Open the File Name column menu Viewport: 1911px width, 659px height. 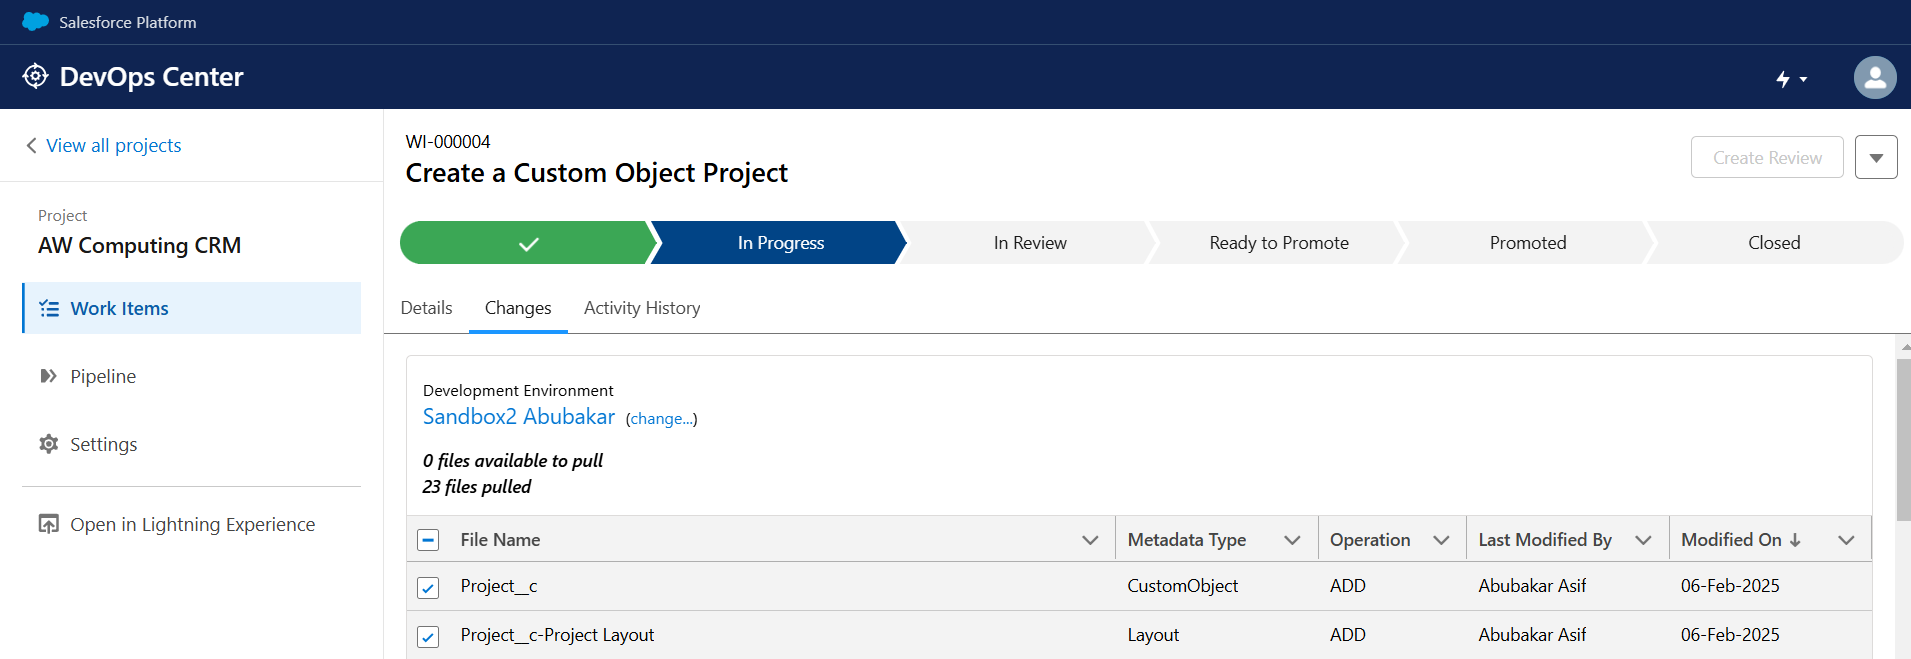click(x=1090, y=540)
